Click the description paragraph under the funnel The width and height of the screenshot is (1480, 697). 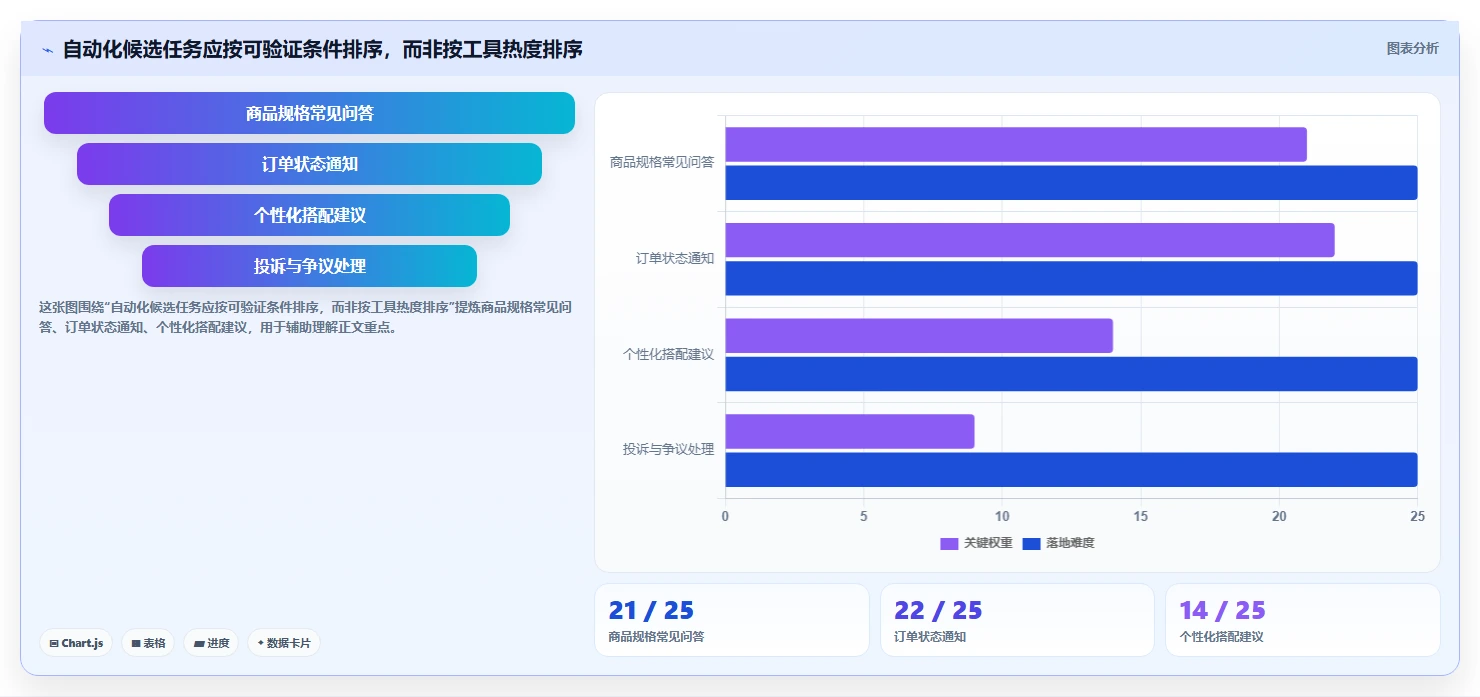(305, 317)
